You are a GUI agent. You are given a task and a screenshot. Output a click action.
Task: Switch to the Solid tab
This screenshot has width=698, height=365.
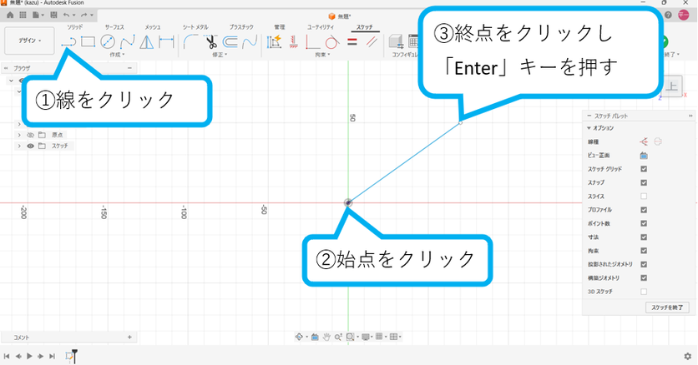click(74, 27)
